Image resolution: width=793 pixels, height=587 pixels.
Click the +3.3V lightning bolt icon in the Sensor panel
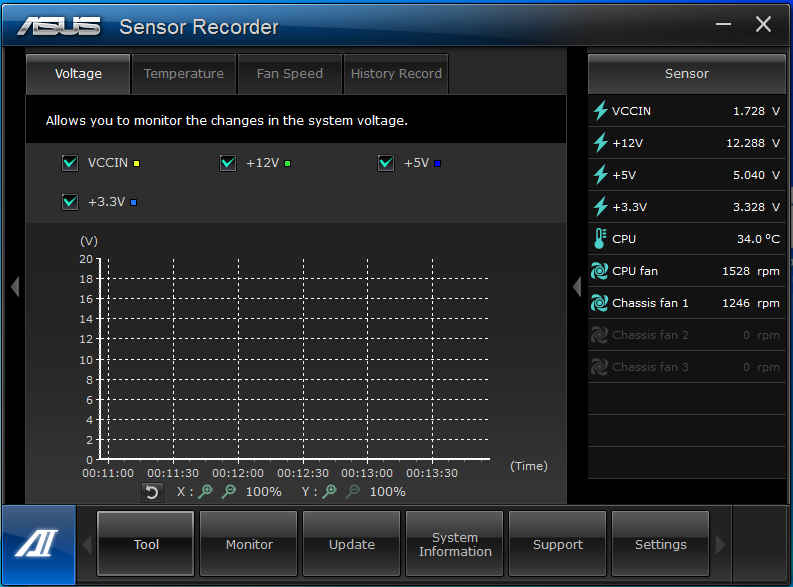[x=600, y=206]
